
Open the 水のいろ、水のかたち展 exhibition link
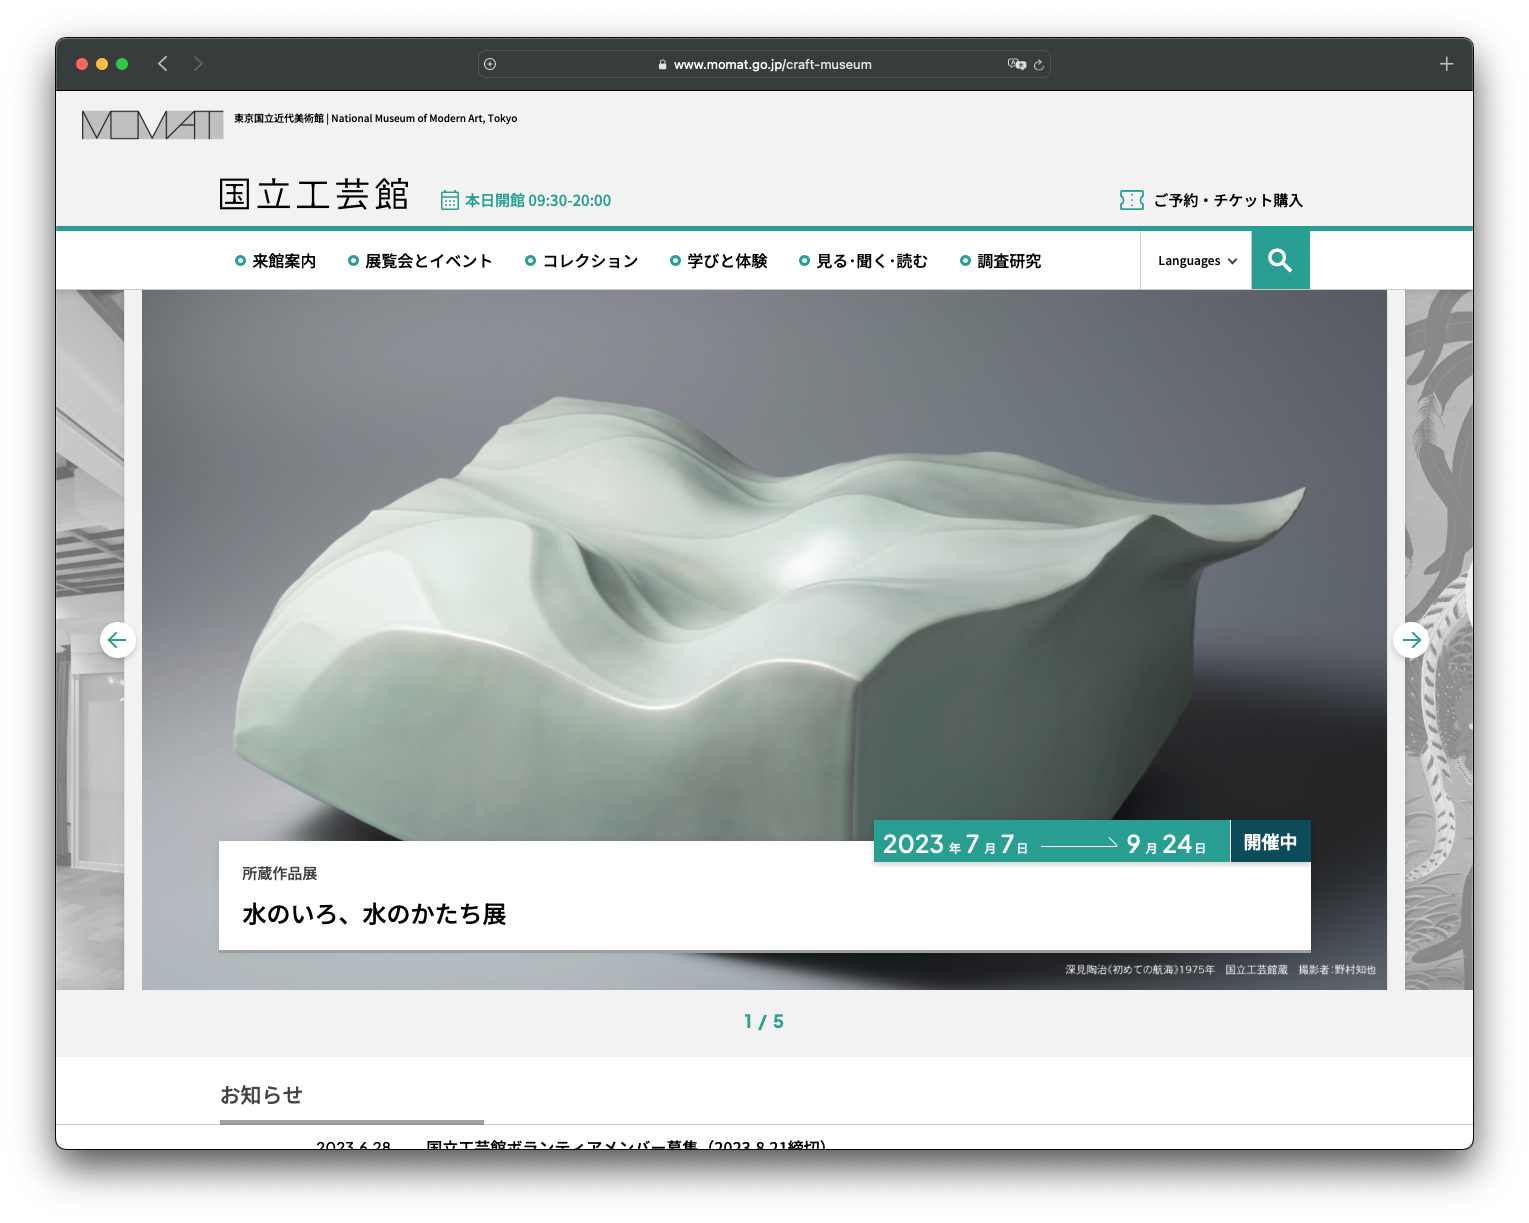coord(374,914)
